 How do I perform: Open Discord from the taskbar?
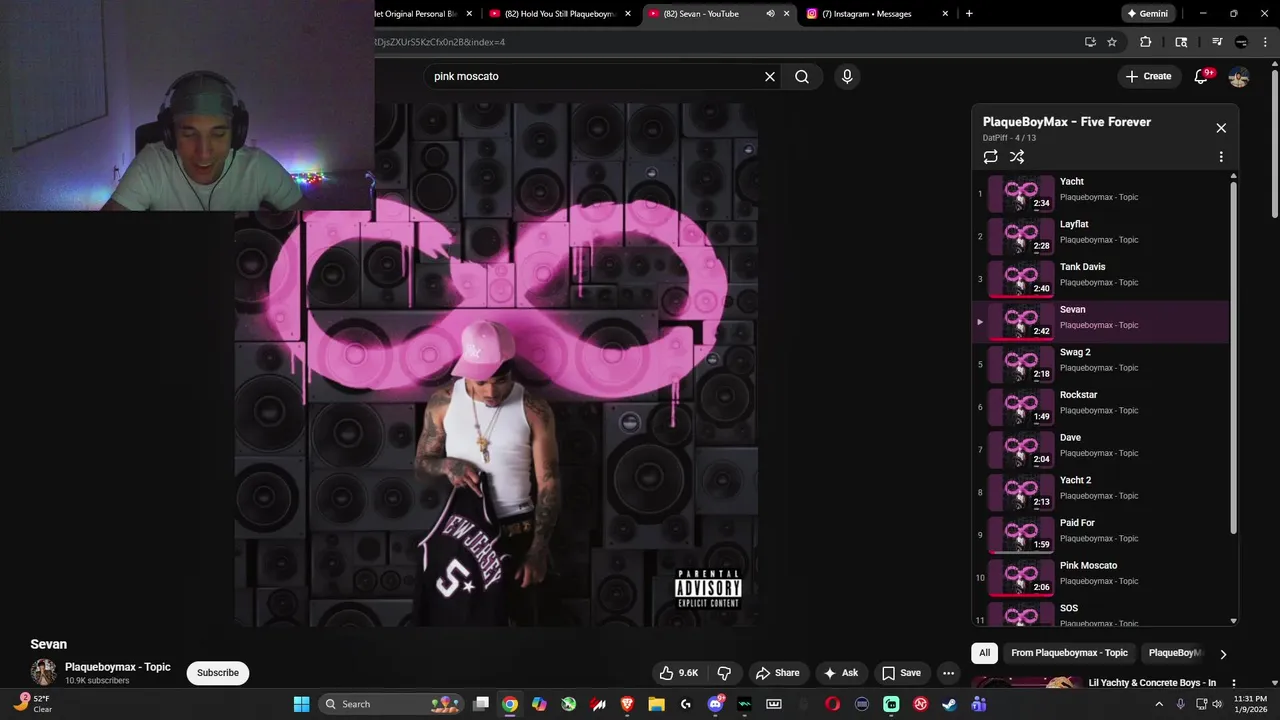[715, 704]
